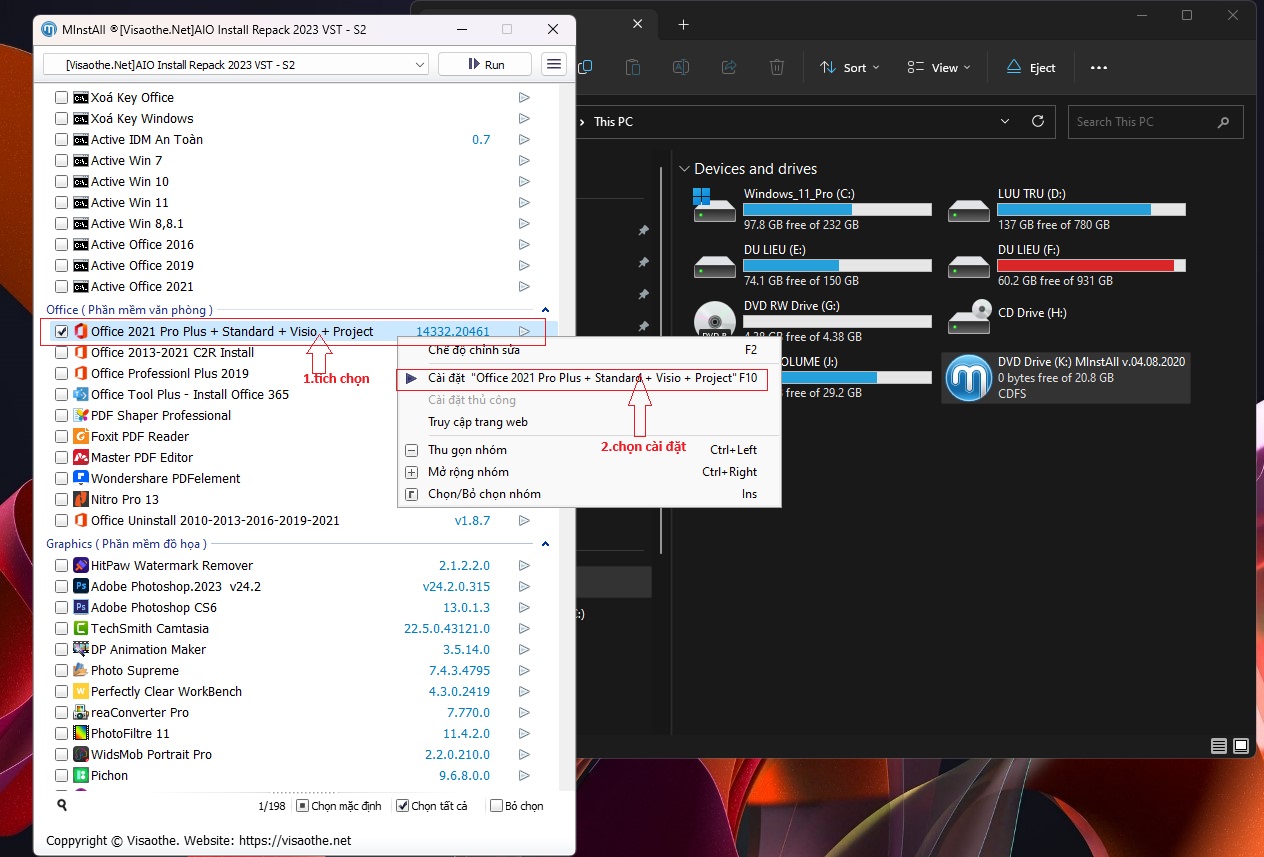This screenshot has height=857, width=1264.
Task: Open Sort dropdown in File Explorer
Action: [x=850, y=68]
